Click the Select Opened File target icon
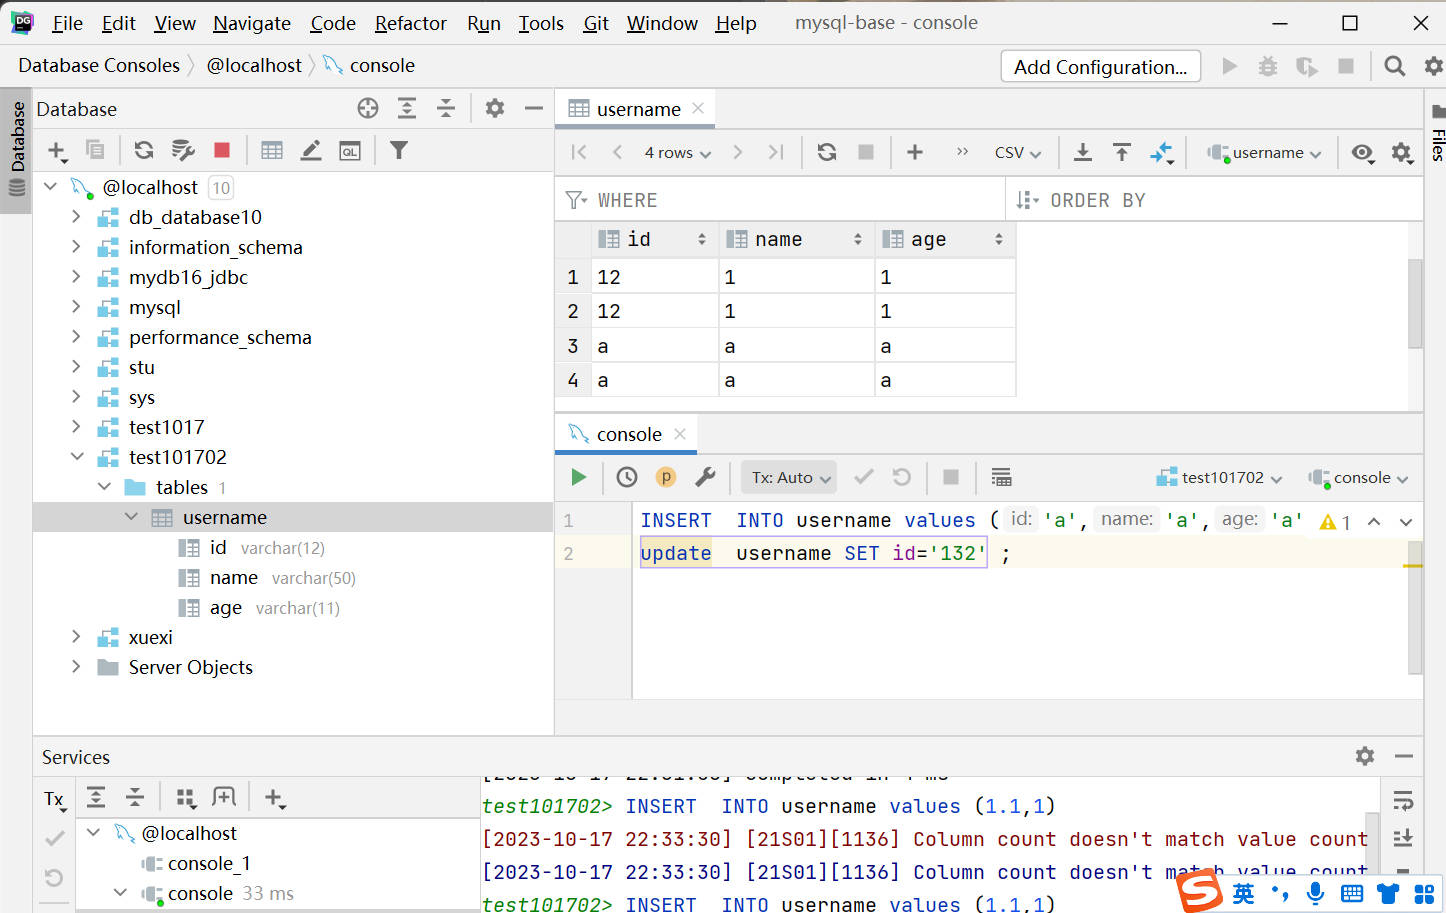The image size is (1446, 913). 368,108
